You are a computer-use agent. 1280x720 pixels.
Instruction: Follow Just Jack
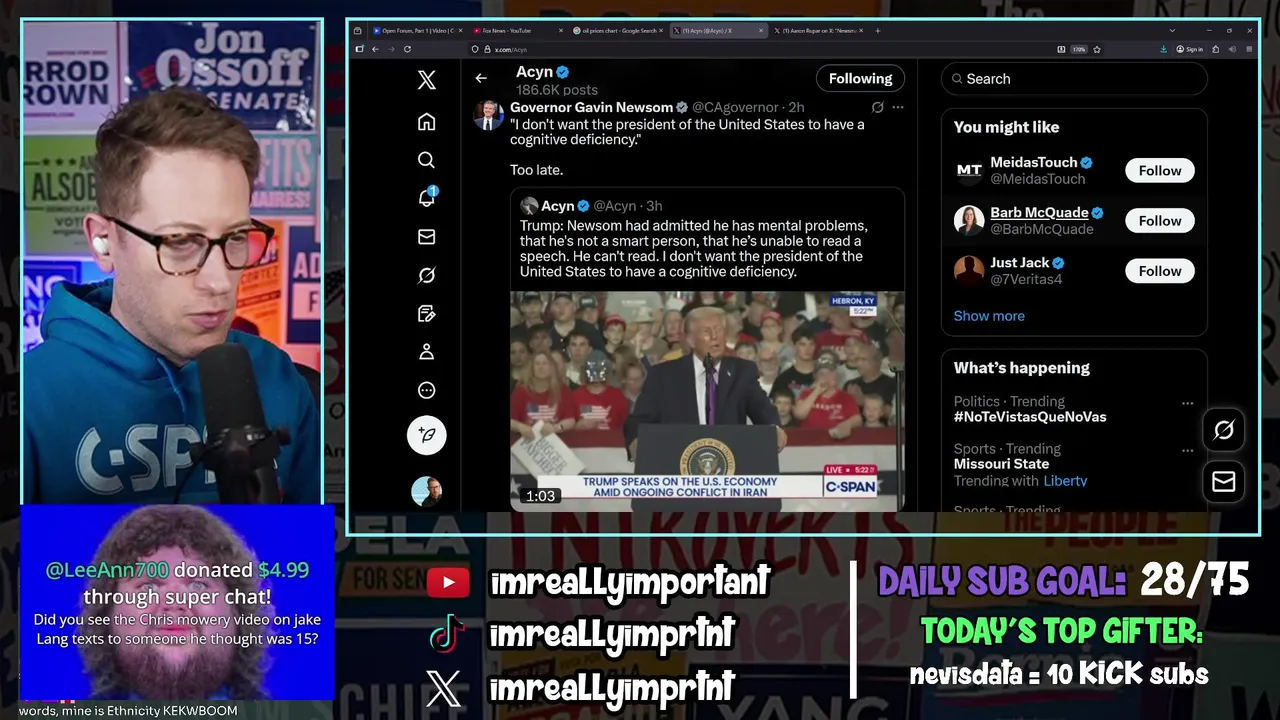click(1160, 270)
